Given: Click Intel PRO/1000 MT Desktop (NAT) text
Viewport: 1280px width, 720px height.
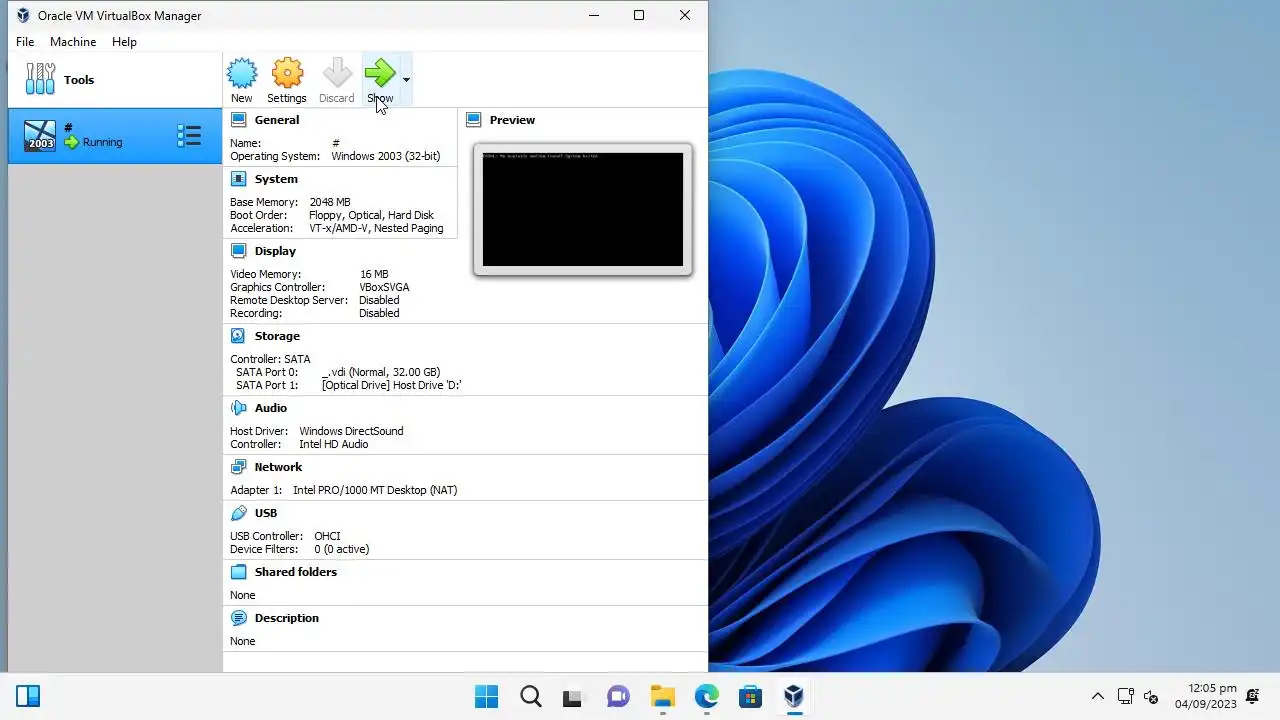Looking at the screenshot, I should pyautogui.click(x=375, y=490).
